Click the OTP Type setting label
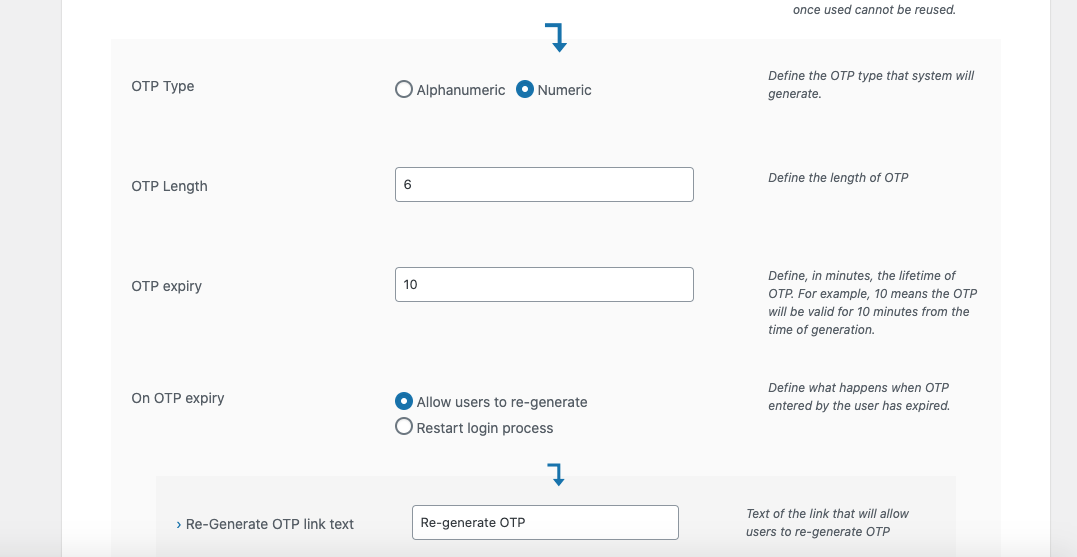 point(163,86)
